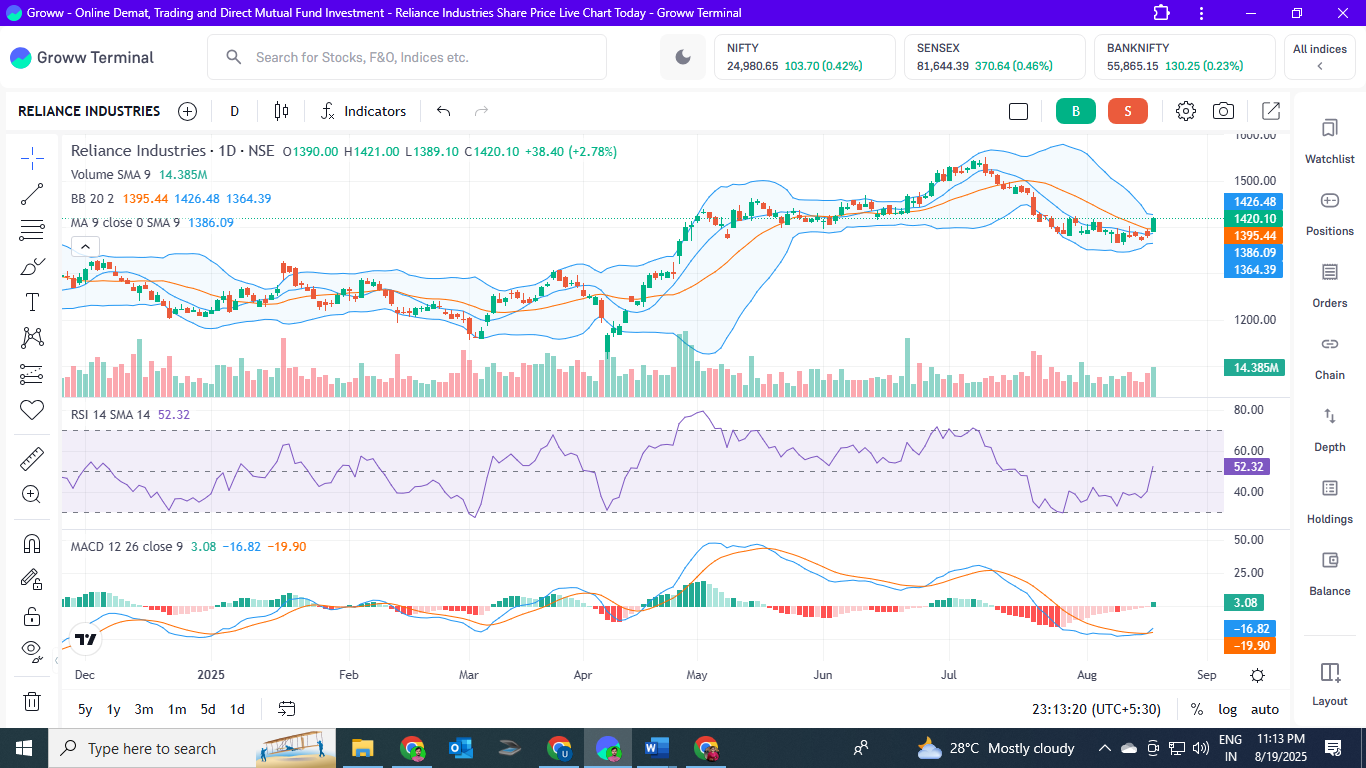This screenshot has width=1366, height=768.
Task: Open the candlestick chart type selector
Action: click(x=281, y=111)
